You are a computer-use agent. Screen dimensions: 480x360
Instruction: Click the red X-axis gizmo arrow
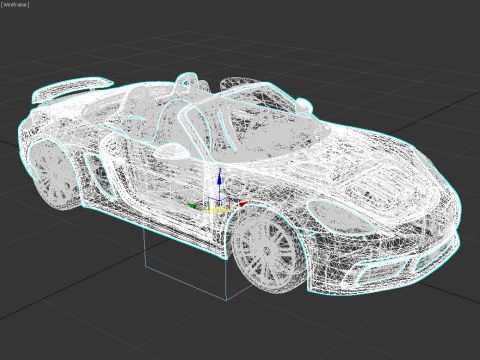(244, 203)
